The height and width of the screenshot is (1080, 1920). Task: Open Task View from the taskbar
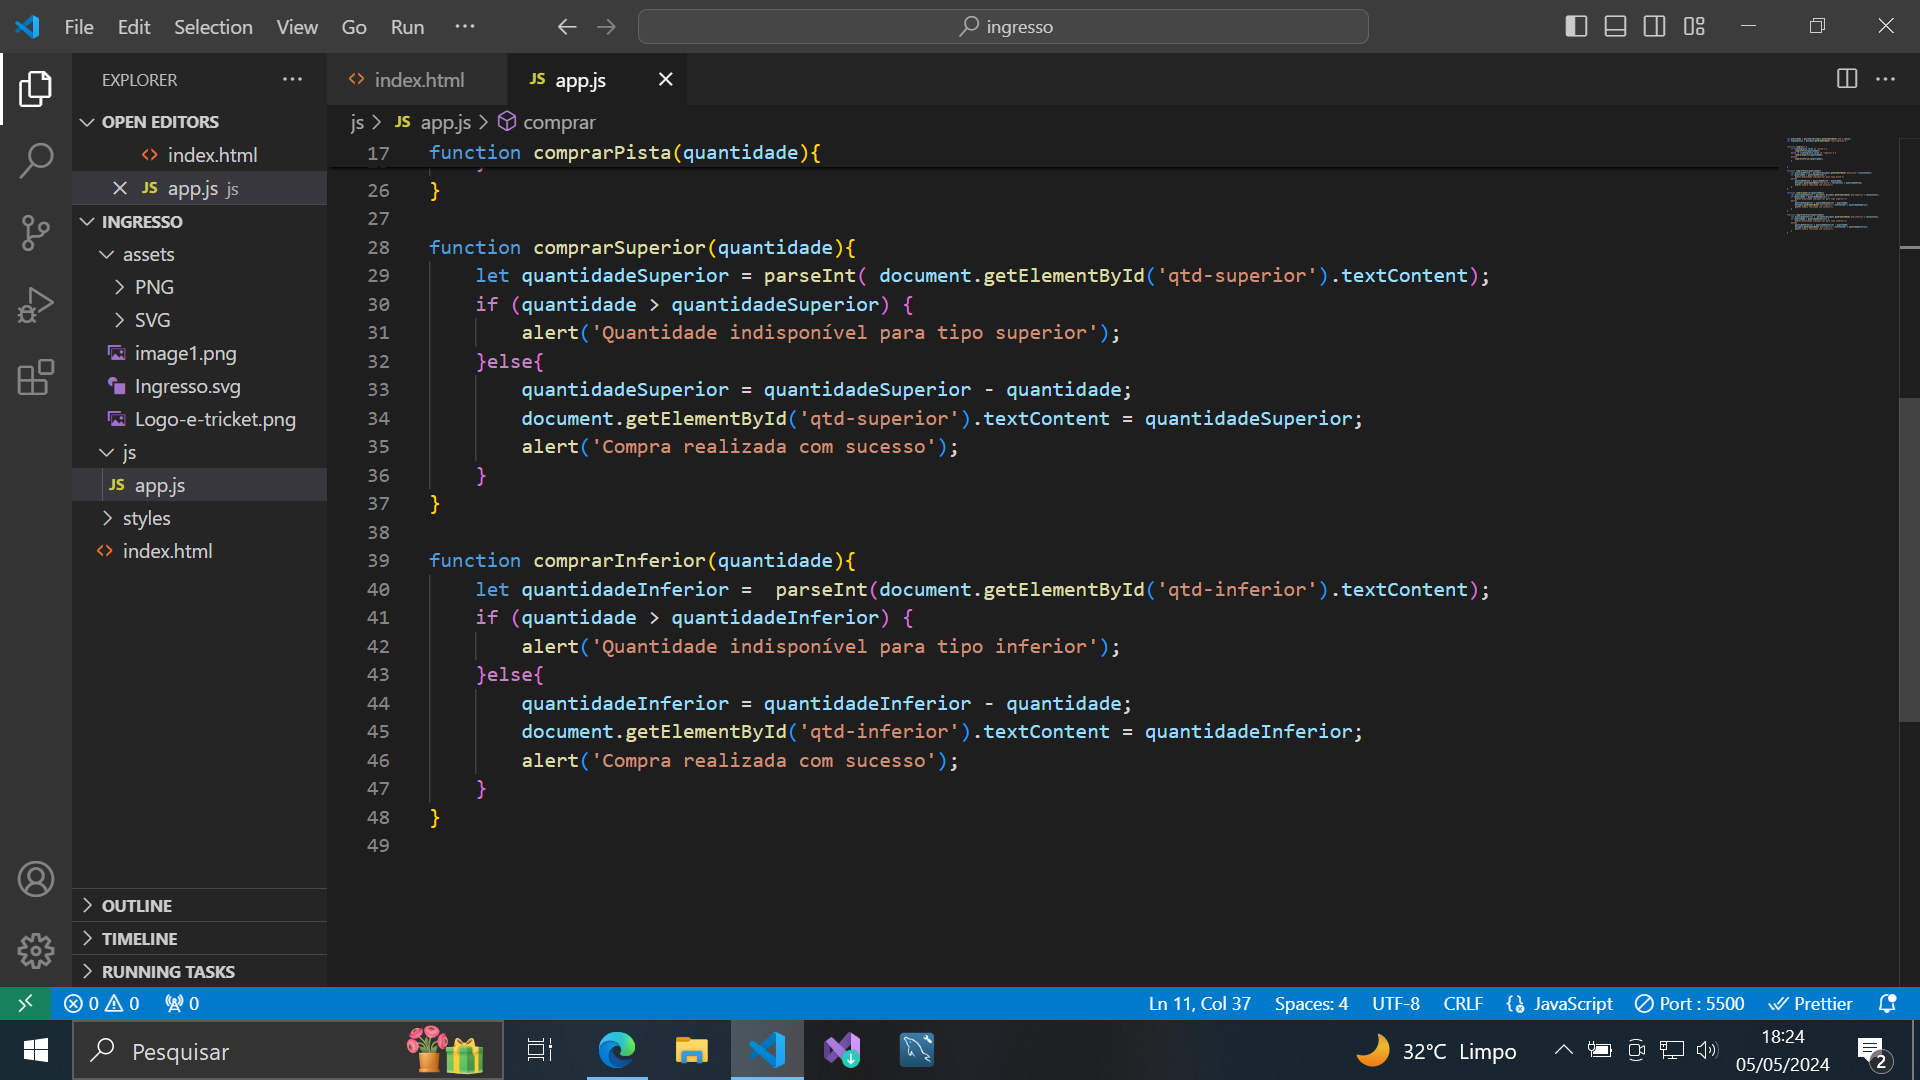point(540,1050)
